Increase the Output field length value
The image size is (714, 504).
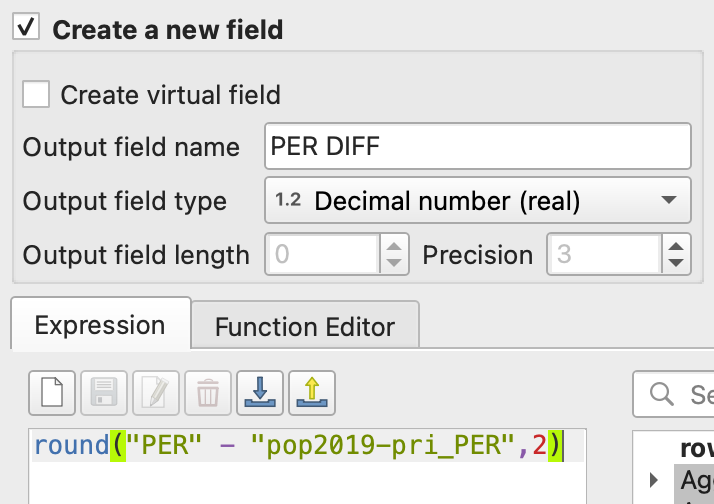(396, 246)
